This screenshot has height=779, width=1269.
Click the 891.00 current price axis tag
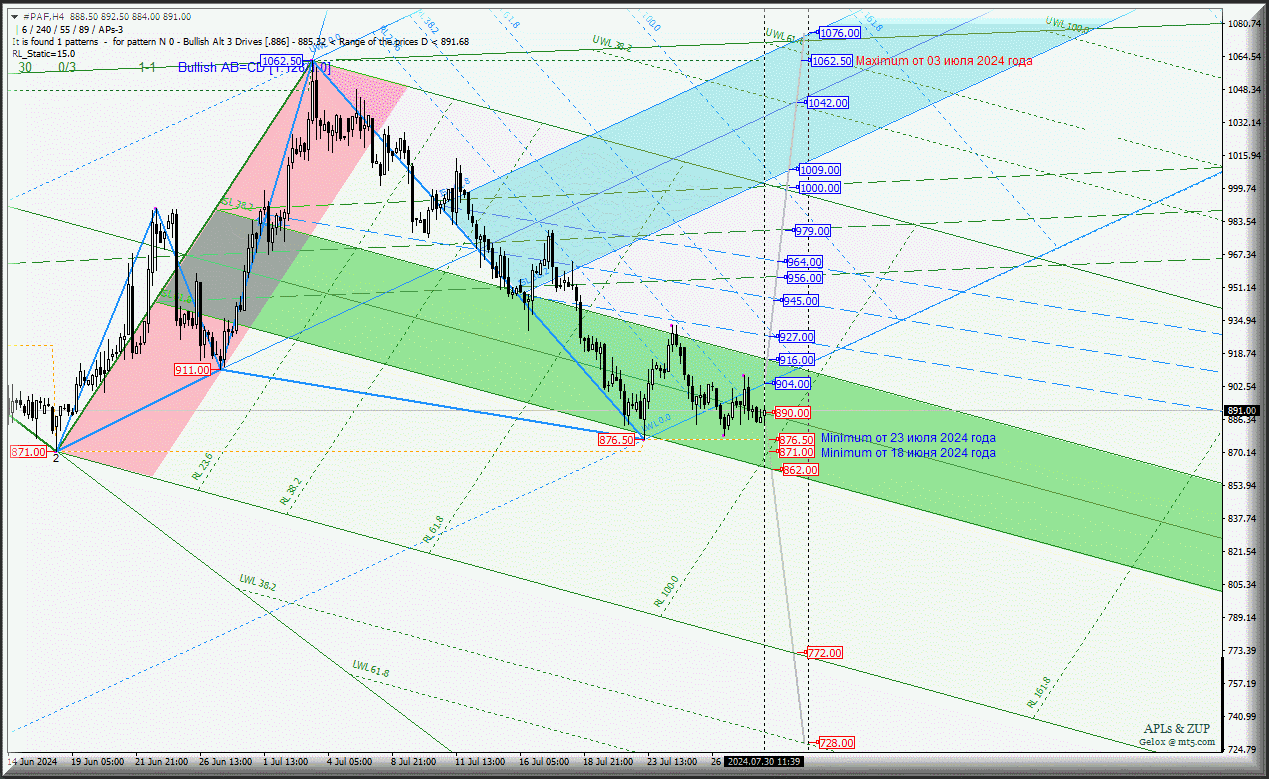point(1245,410)
